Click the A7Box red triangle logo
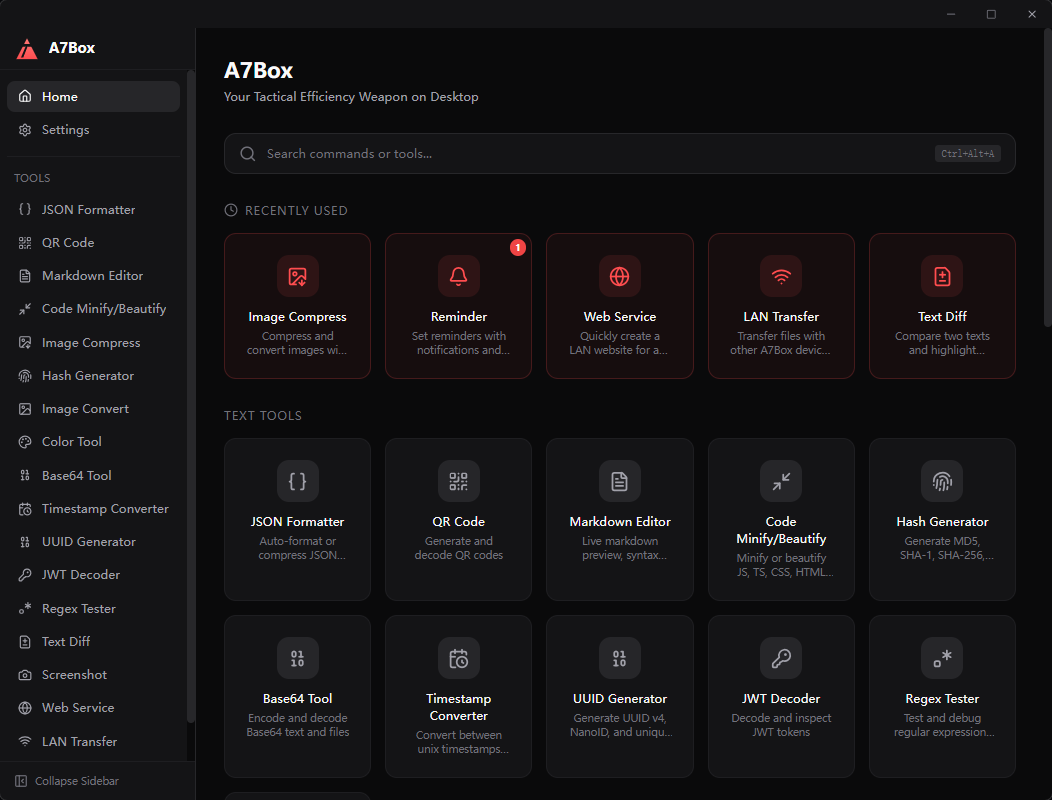The height and width of the screenshot is (800, 1052). tap(27, 48)
